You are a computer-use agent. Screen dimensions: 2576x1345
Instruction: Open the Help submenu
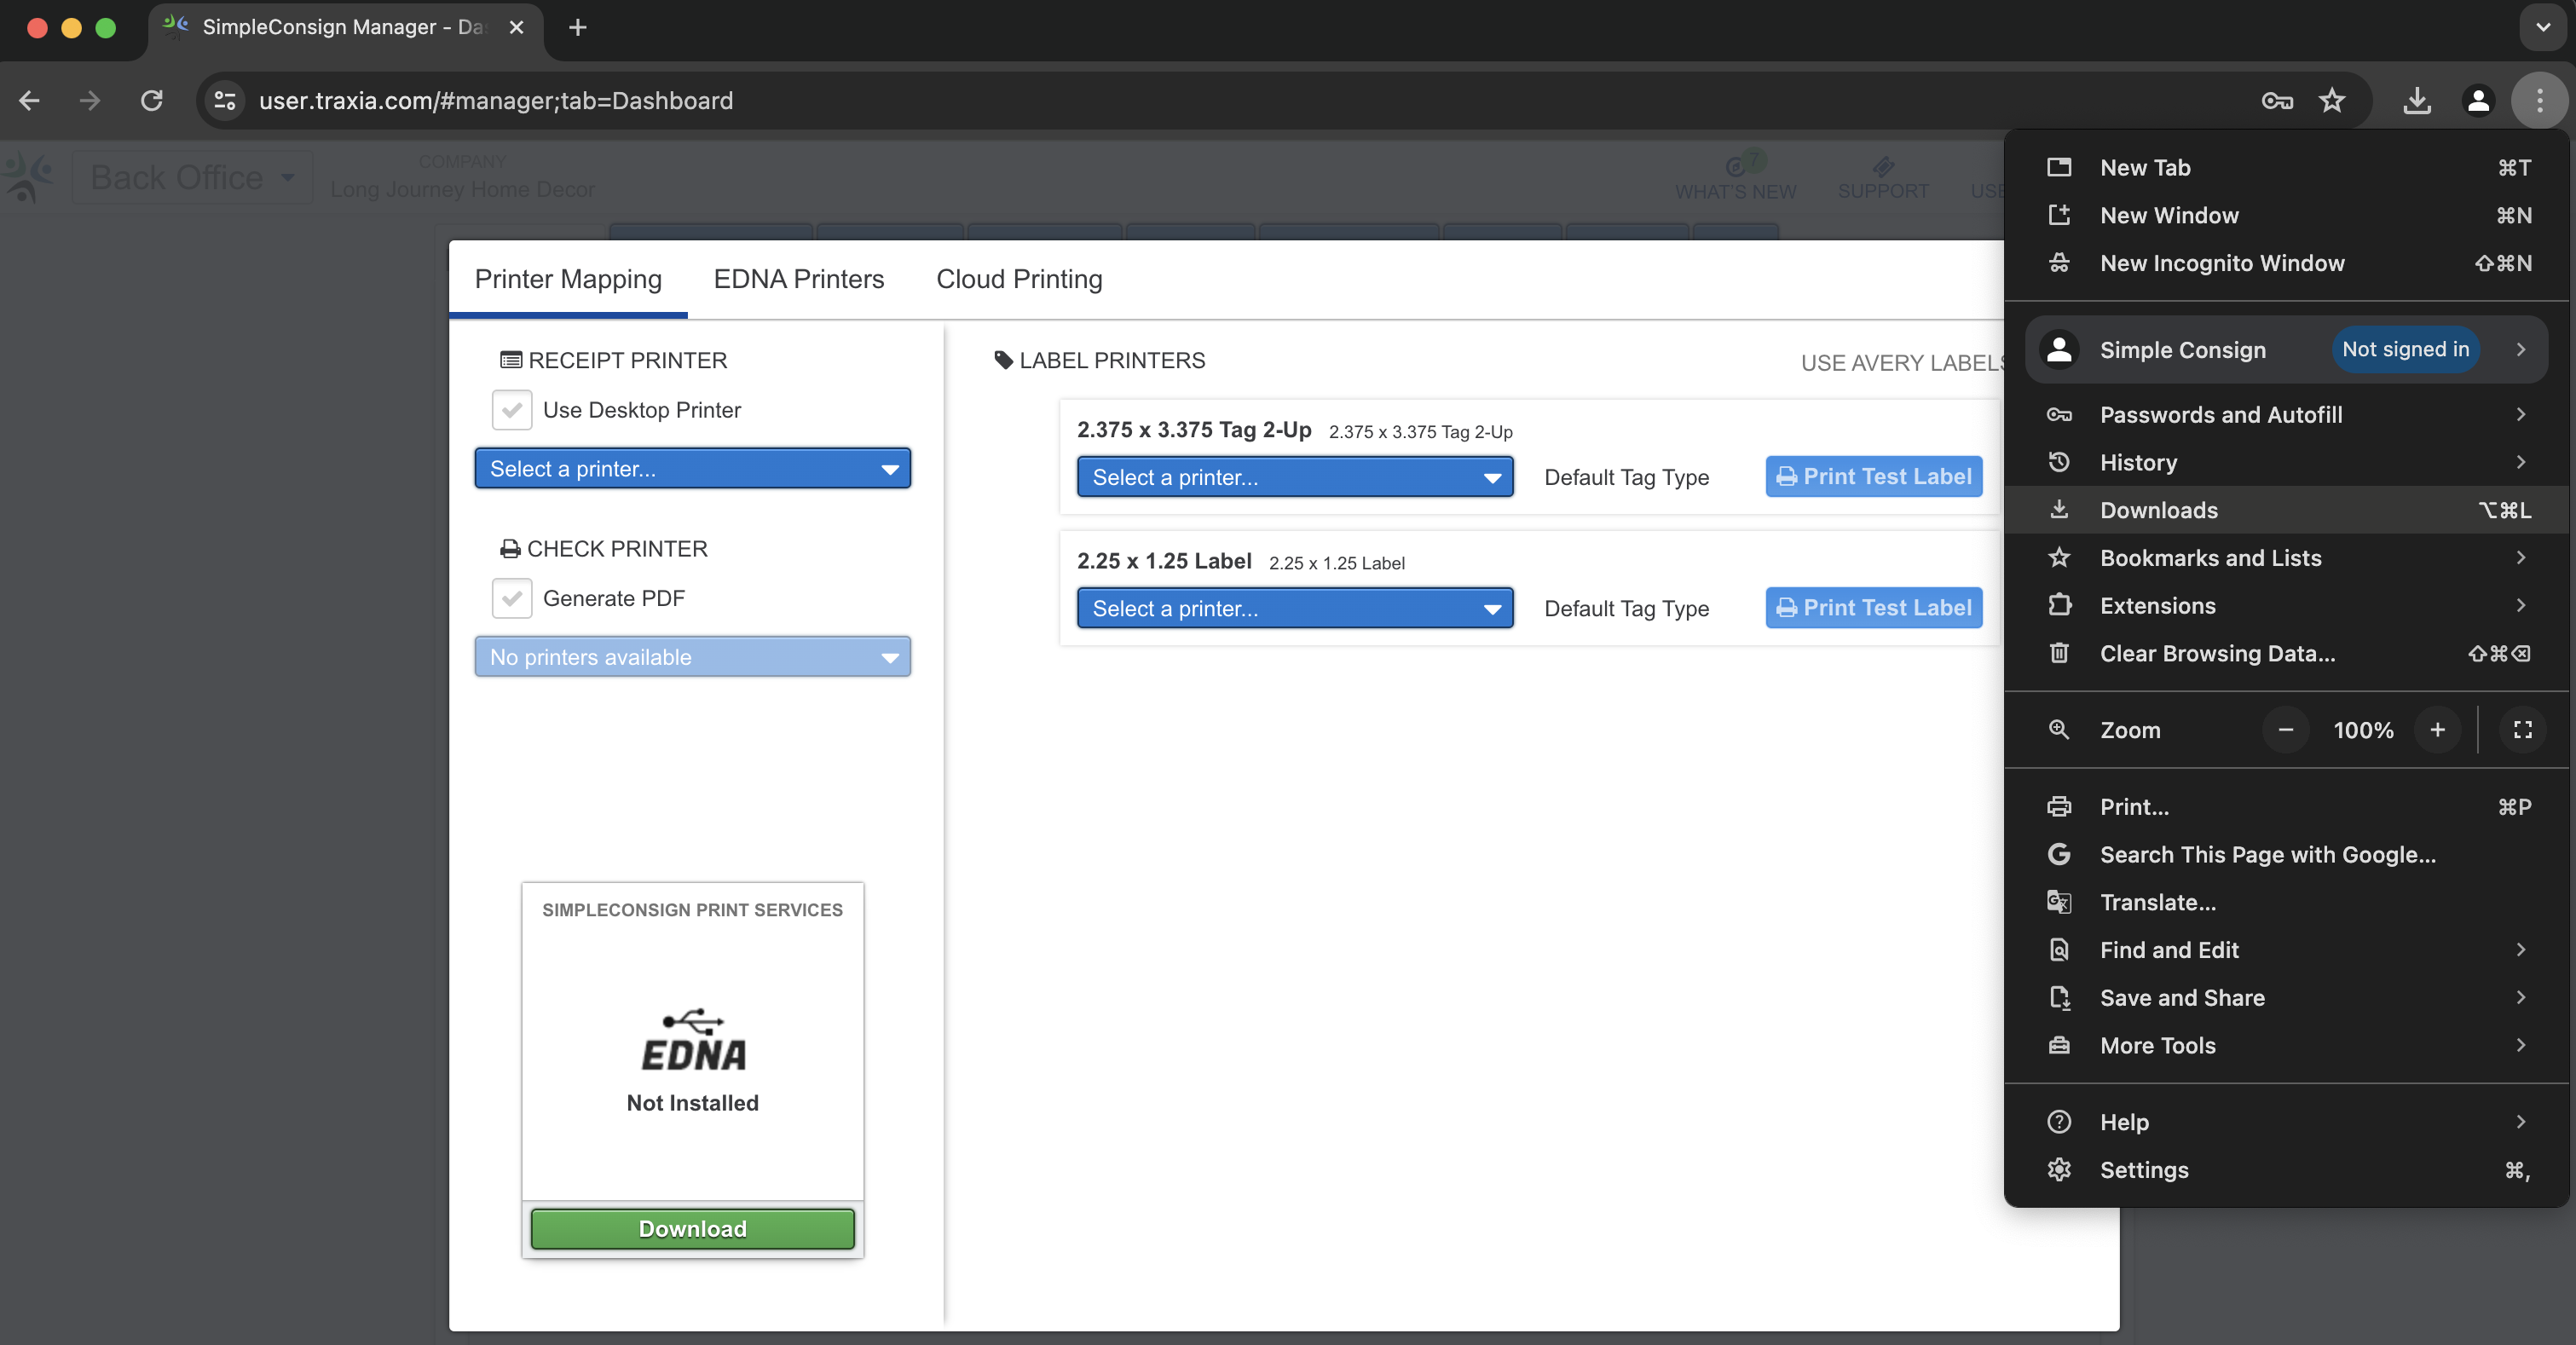[2286, 1122]
